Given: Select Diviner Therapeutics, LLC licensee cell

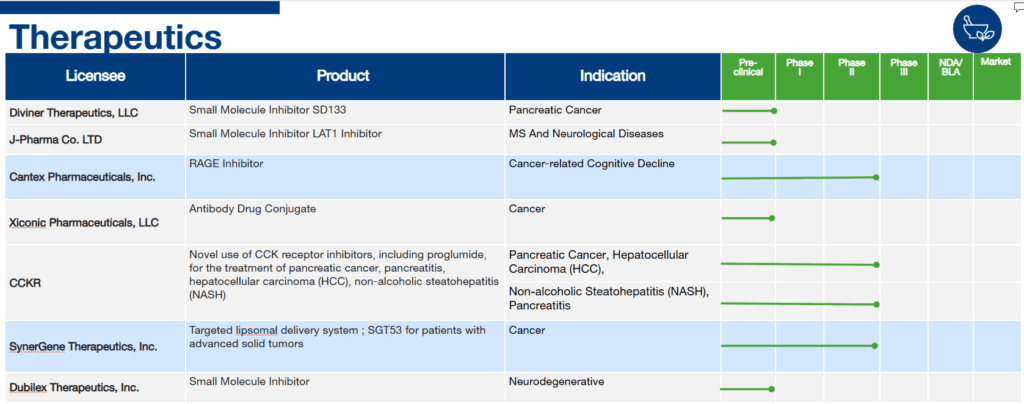Looking at the screenshot, I should click(x=95, y=112).
